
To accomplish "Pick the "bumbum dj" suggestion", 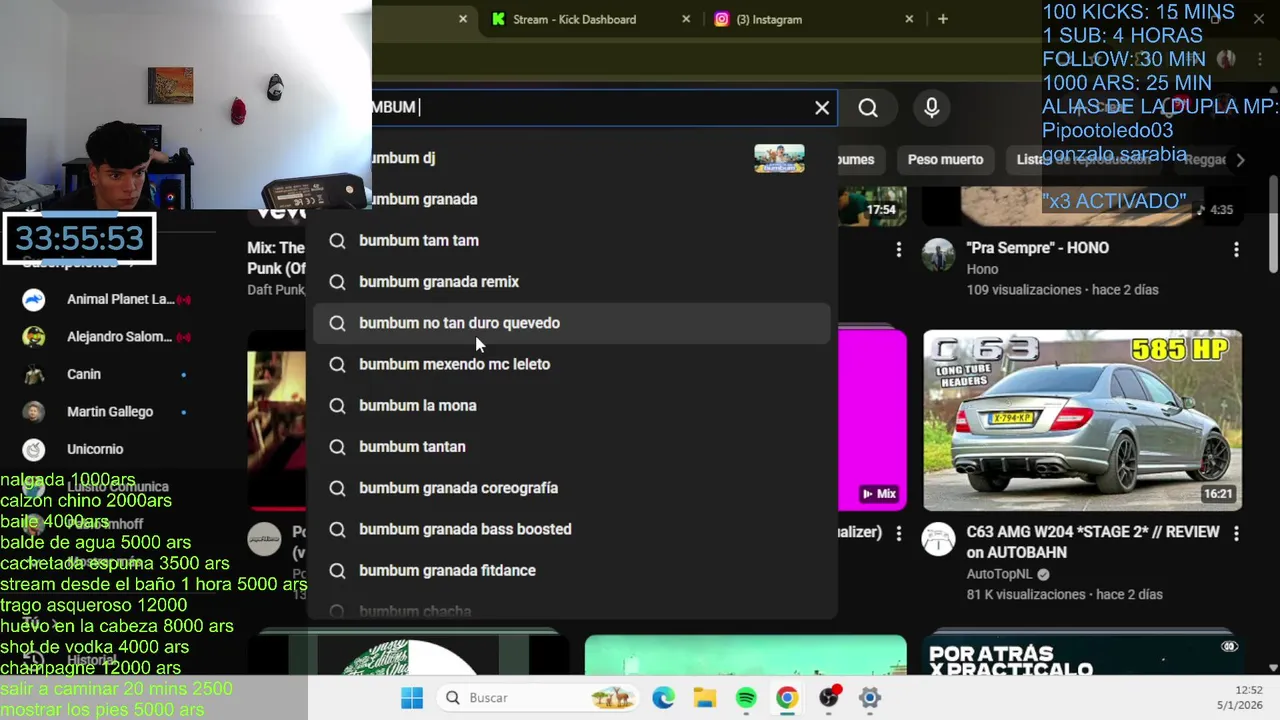I will 572,158.
